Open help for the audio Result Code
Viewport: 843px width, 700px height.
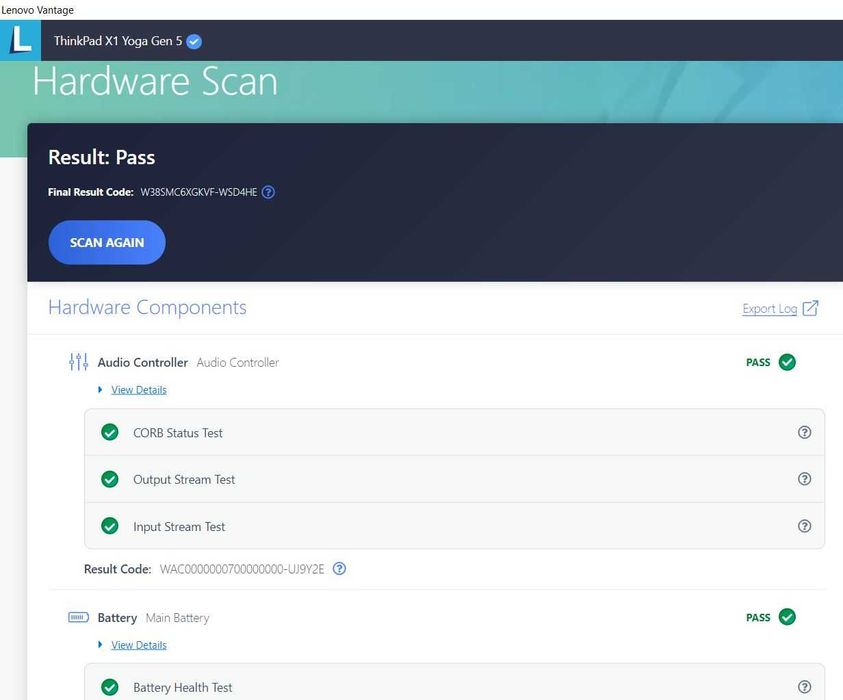(x=339, y=569)
